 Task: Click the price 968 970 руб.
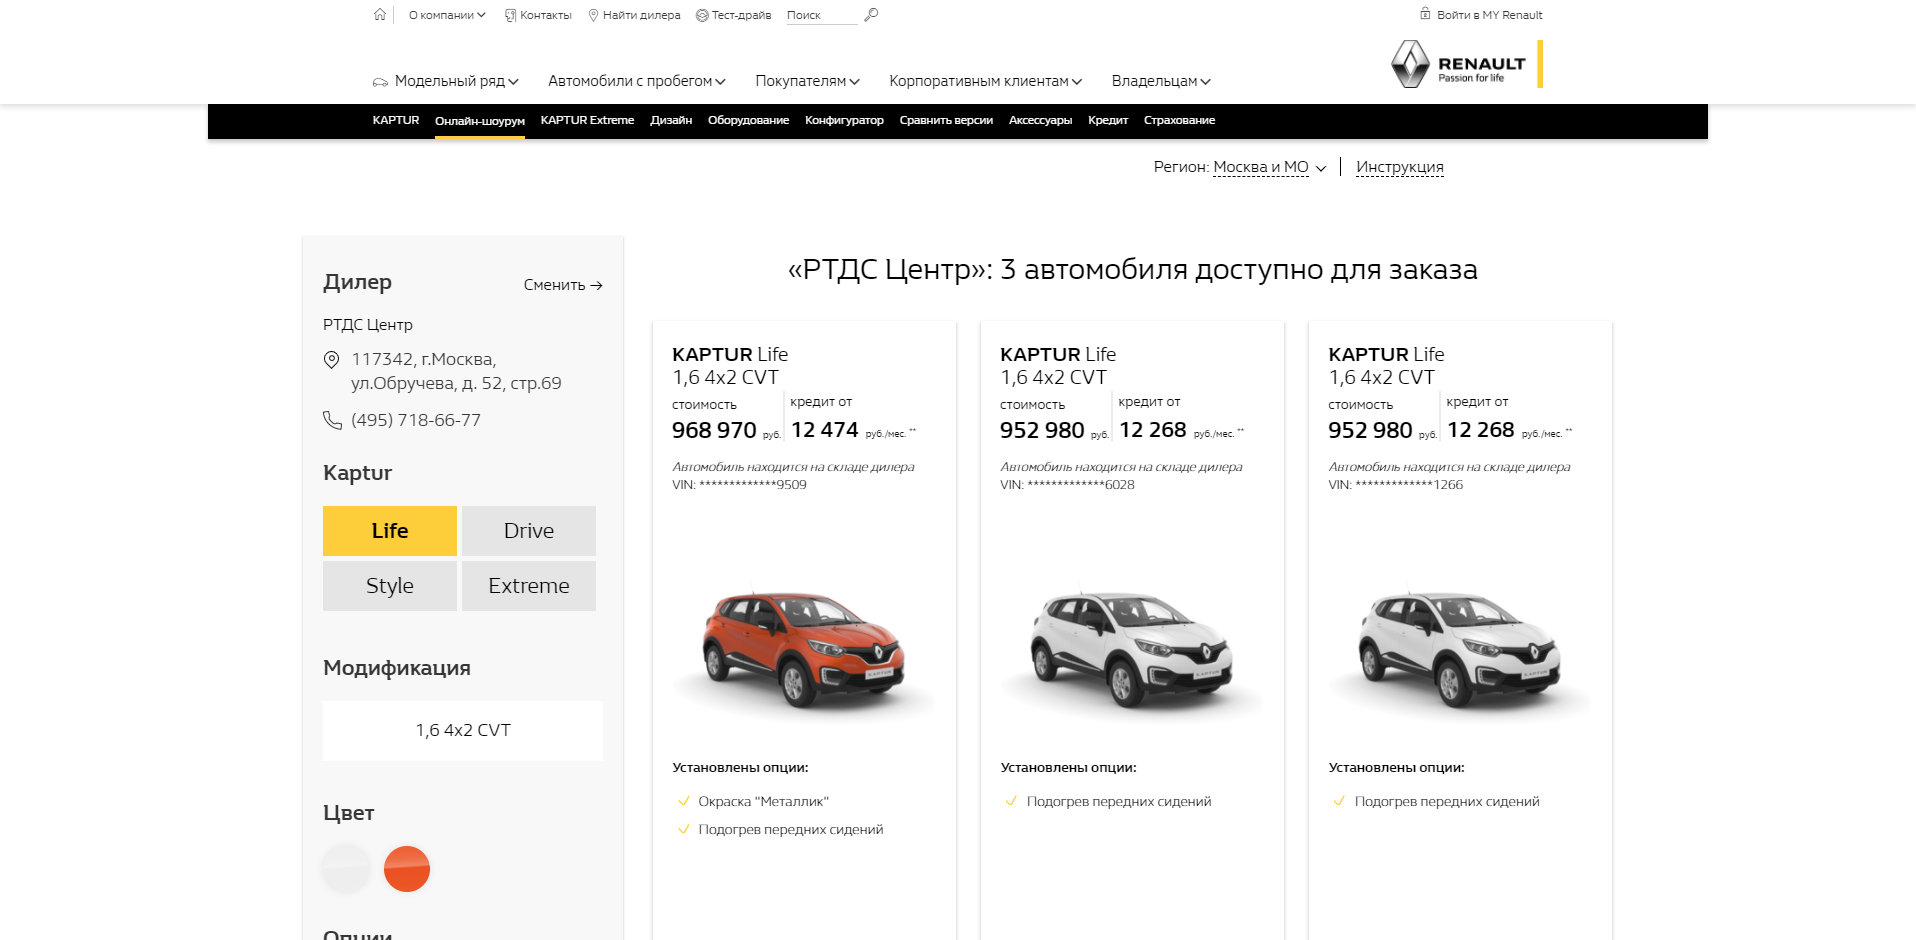(726, 430)
